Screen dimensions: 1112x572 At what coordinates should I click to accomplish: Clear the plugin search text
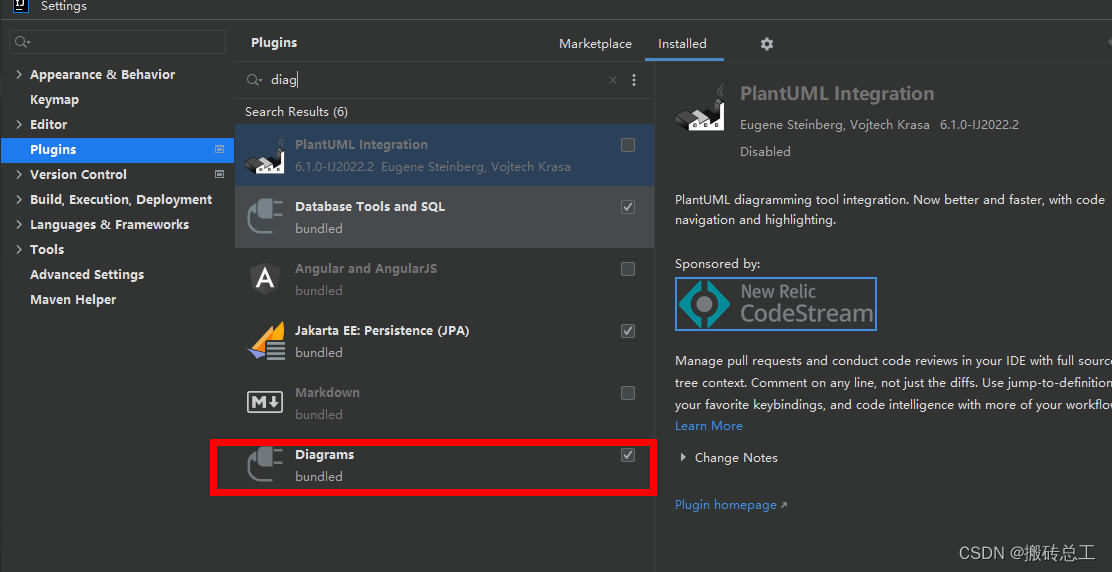tap(613, 80)
